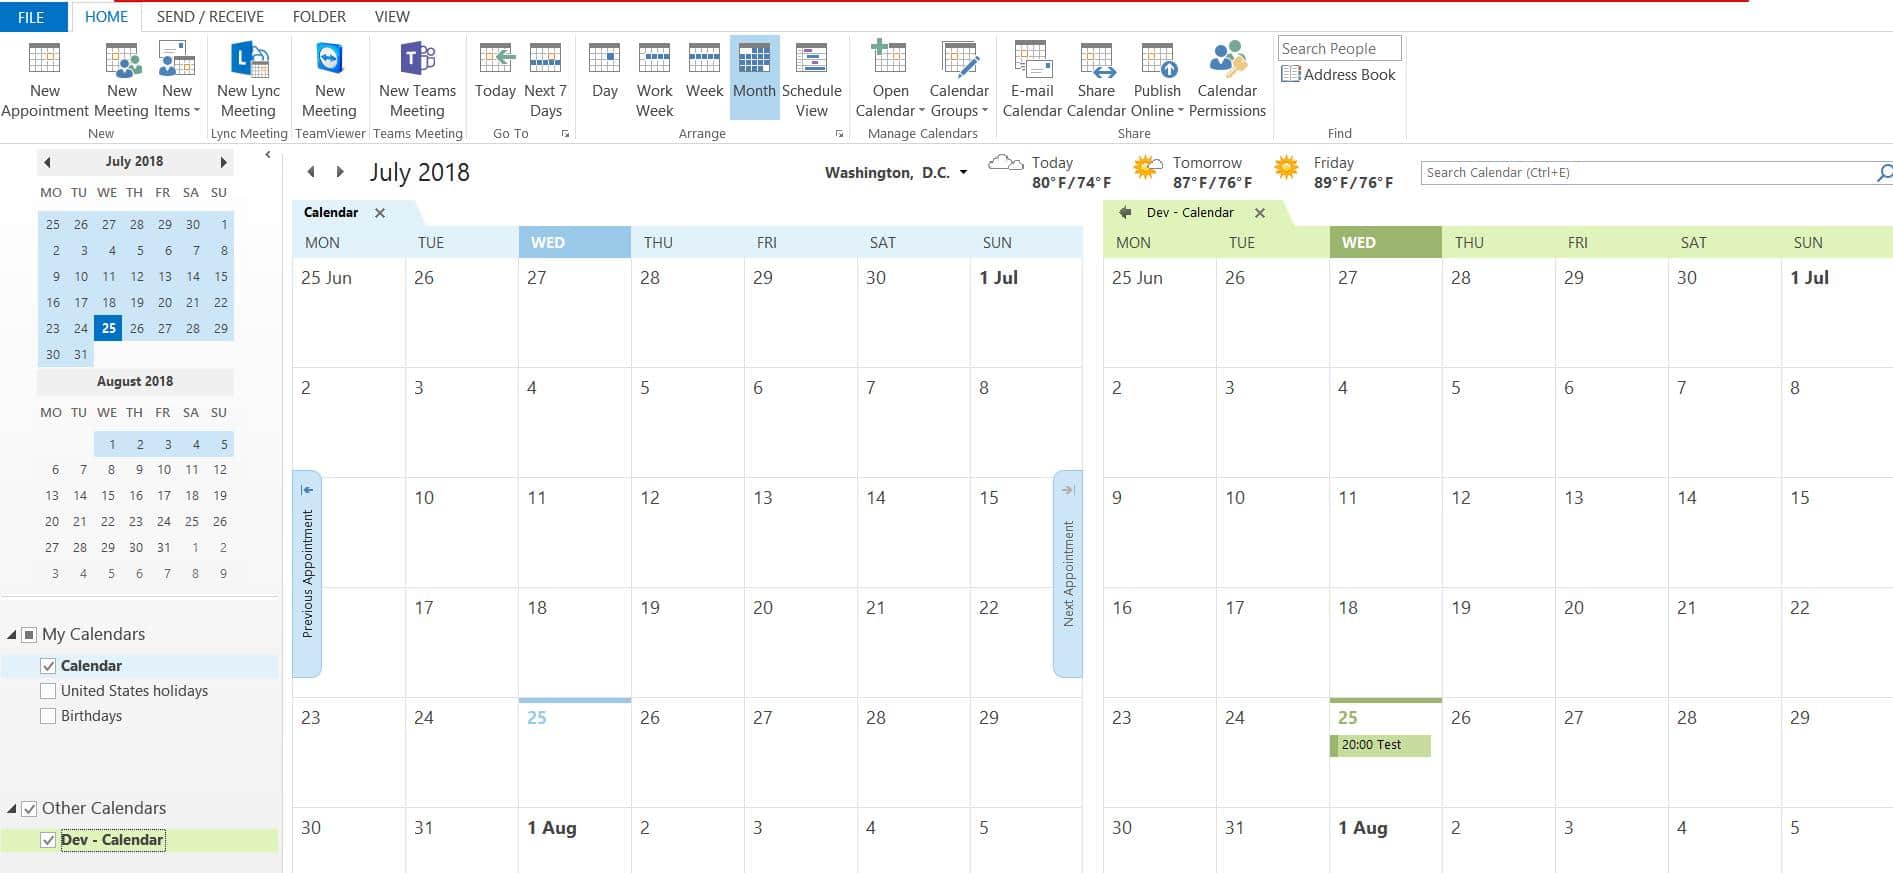Toggle the Other Calendars group checkbox
Image resolution: width=1893 pixels, height=873 pixels.
30,808
